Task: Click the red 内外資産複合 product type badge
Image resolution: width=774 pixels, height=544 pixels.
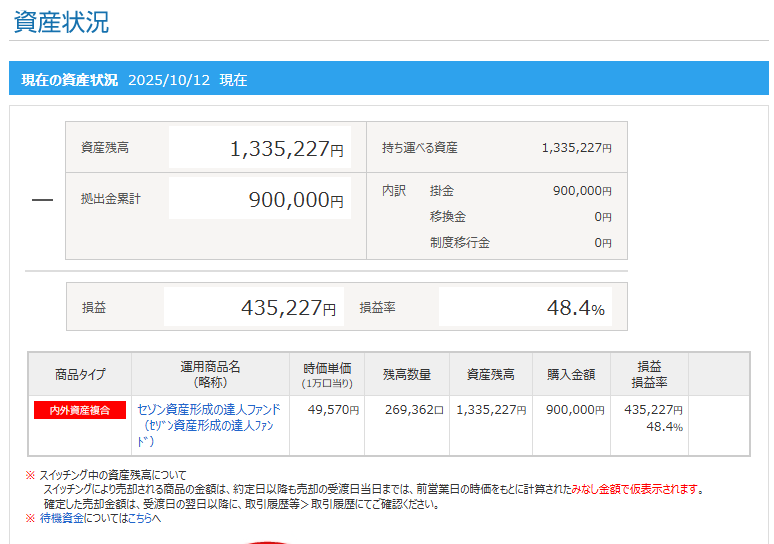Action: 80,410
